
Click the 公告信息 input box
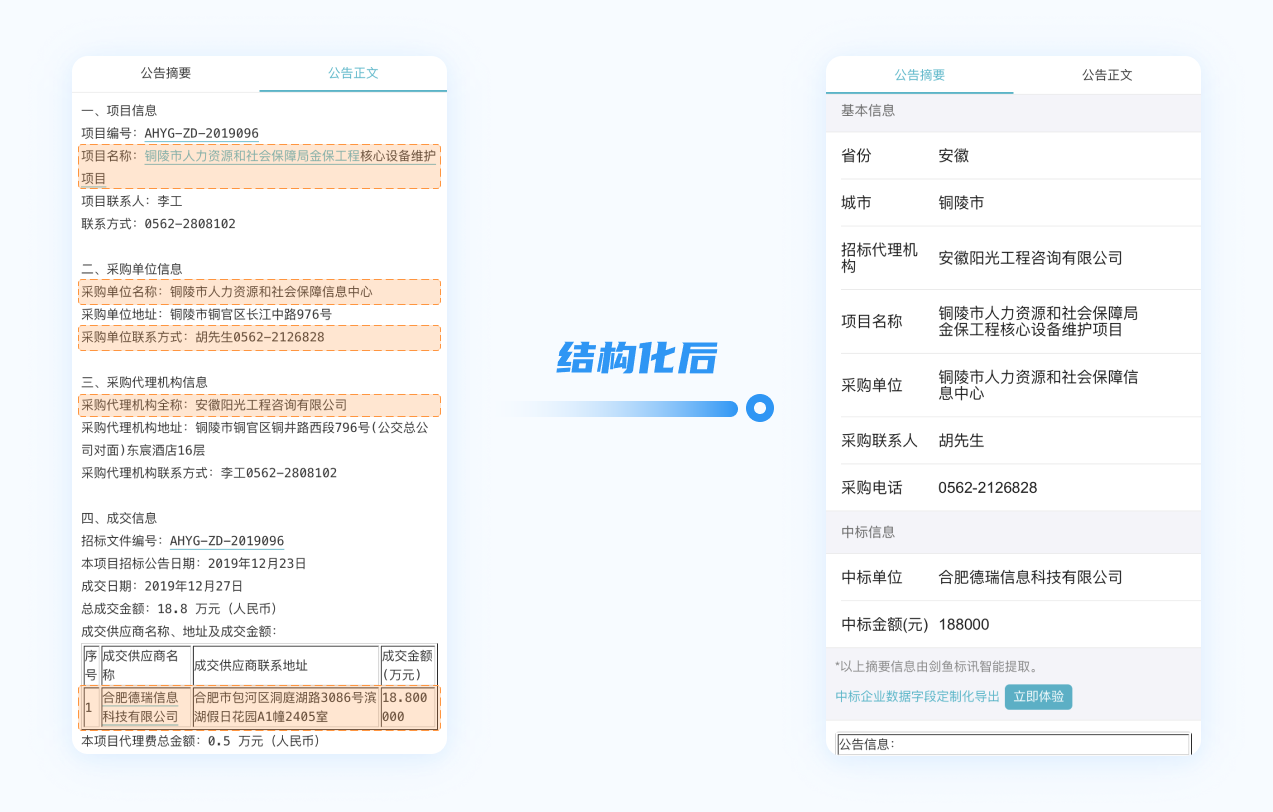click(1013, 744)
